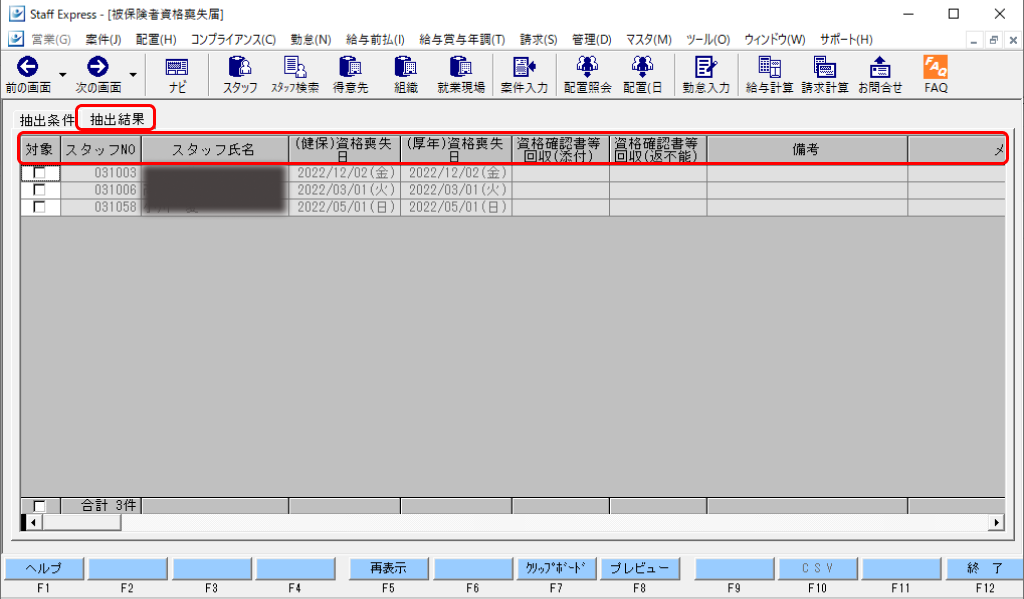The image size is (1024, 599).
Task: Open 配置照会 assignment inquiry
Action: point(585,75)
